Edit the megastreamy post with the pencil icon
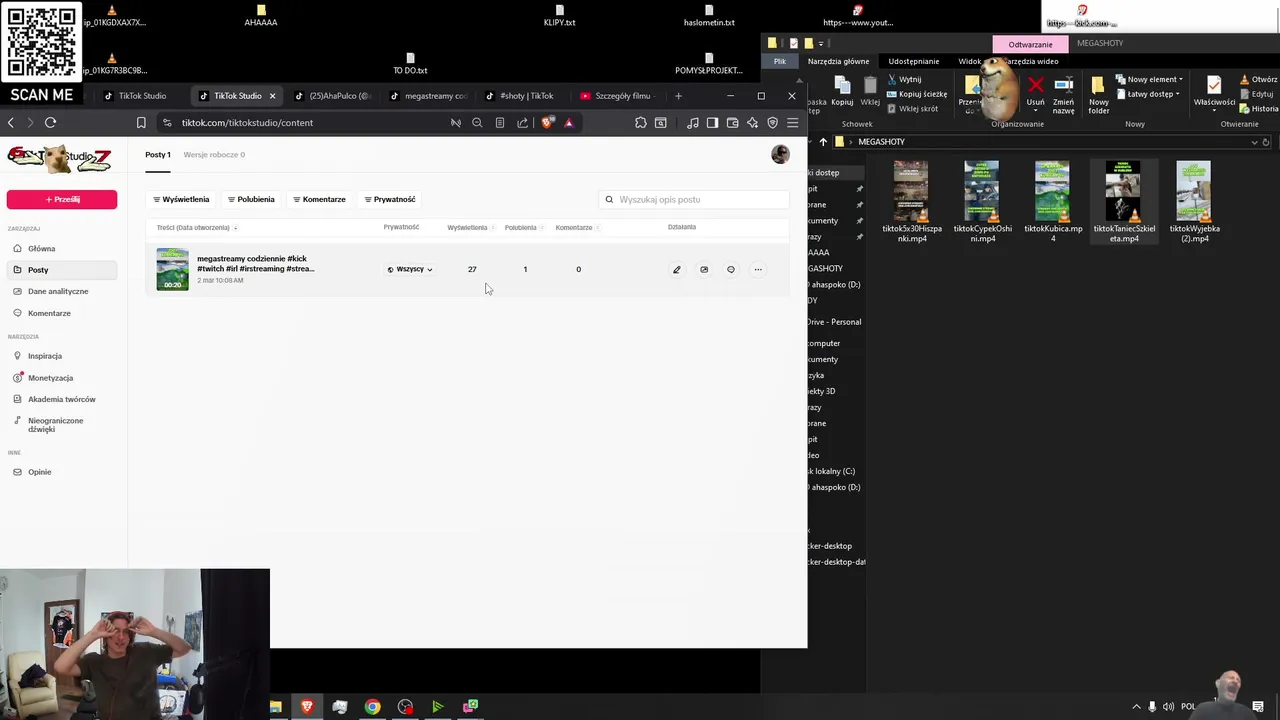Image resolution: width=1280 pixels, height=720 pixels. tap(677, 269)
